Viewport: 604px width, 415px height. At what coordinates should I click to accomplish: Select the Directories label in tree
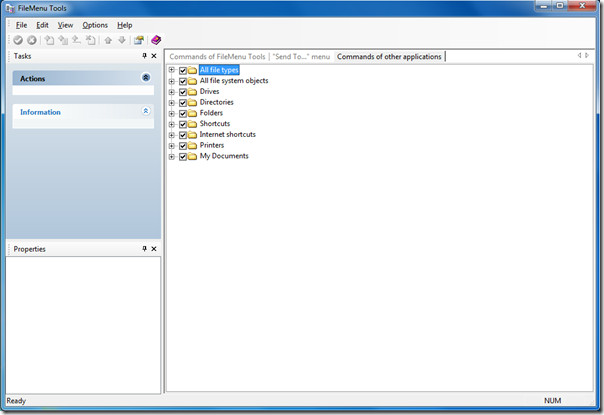pyautogui.click(x=216, y=102)
